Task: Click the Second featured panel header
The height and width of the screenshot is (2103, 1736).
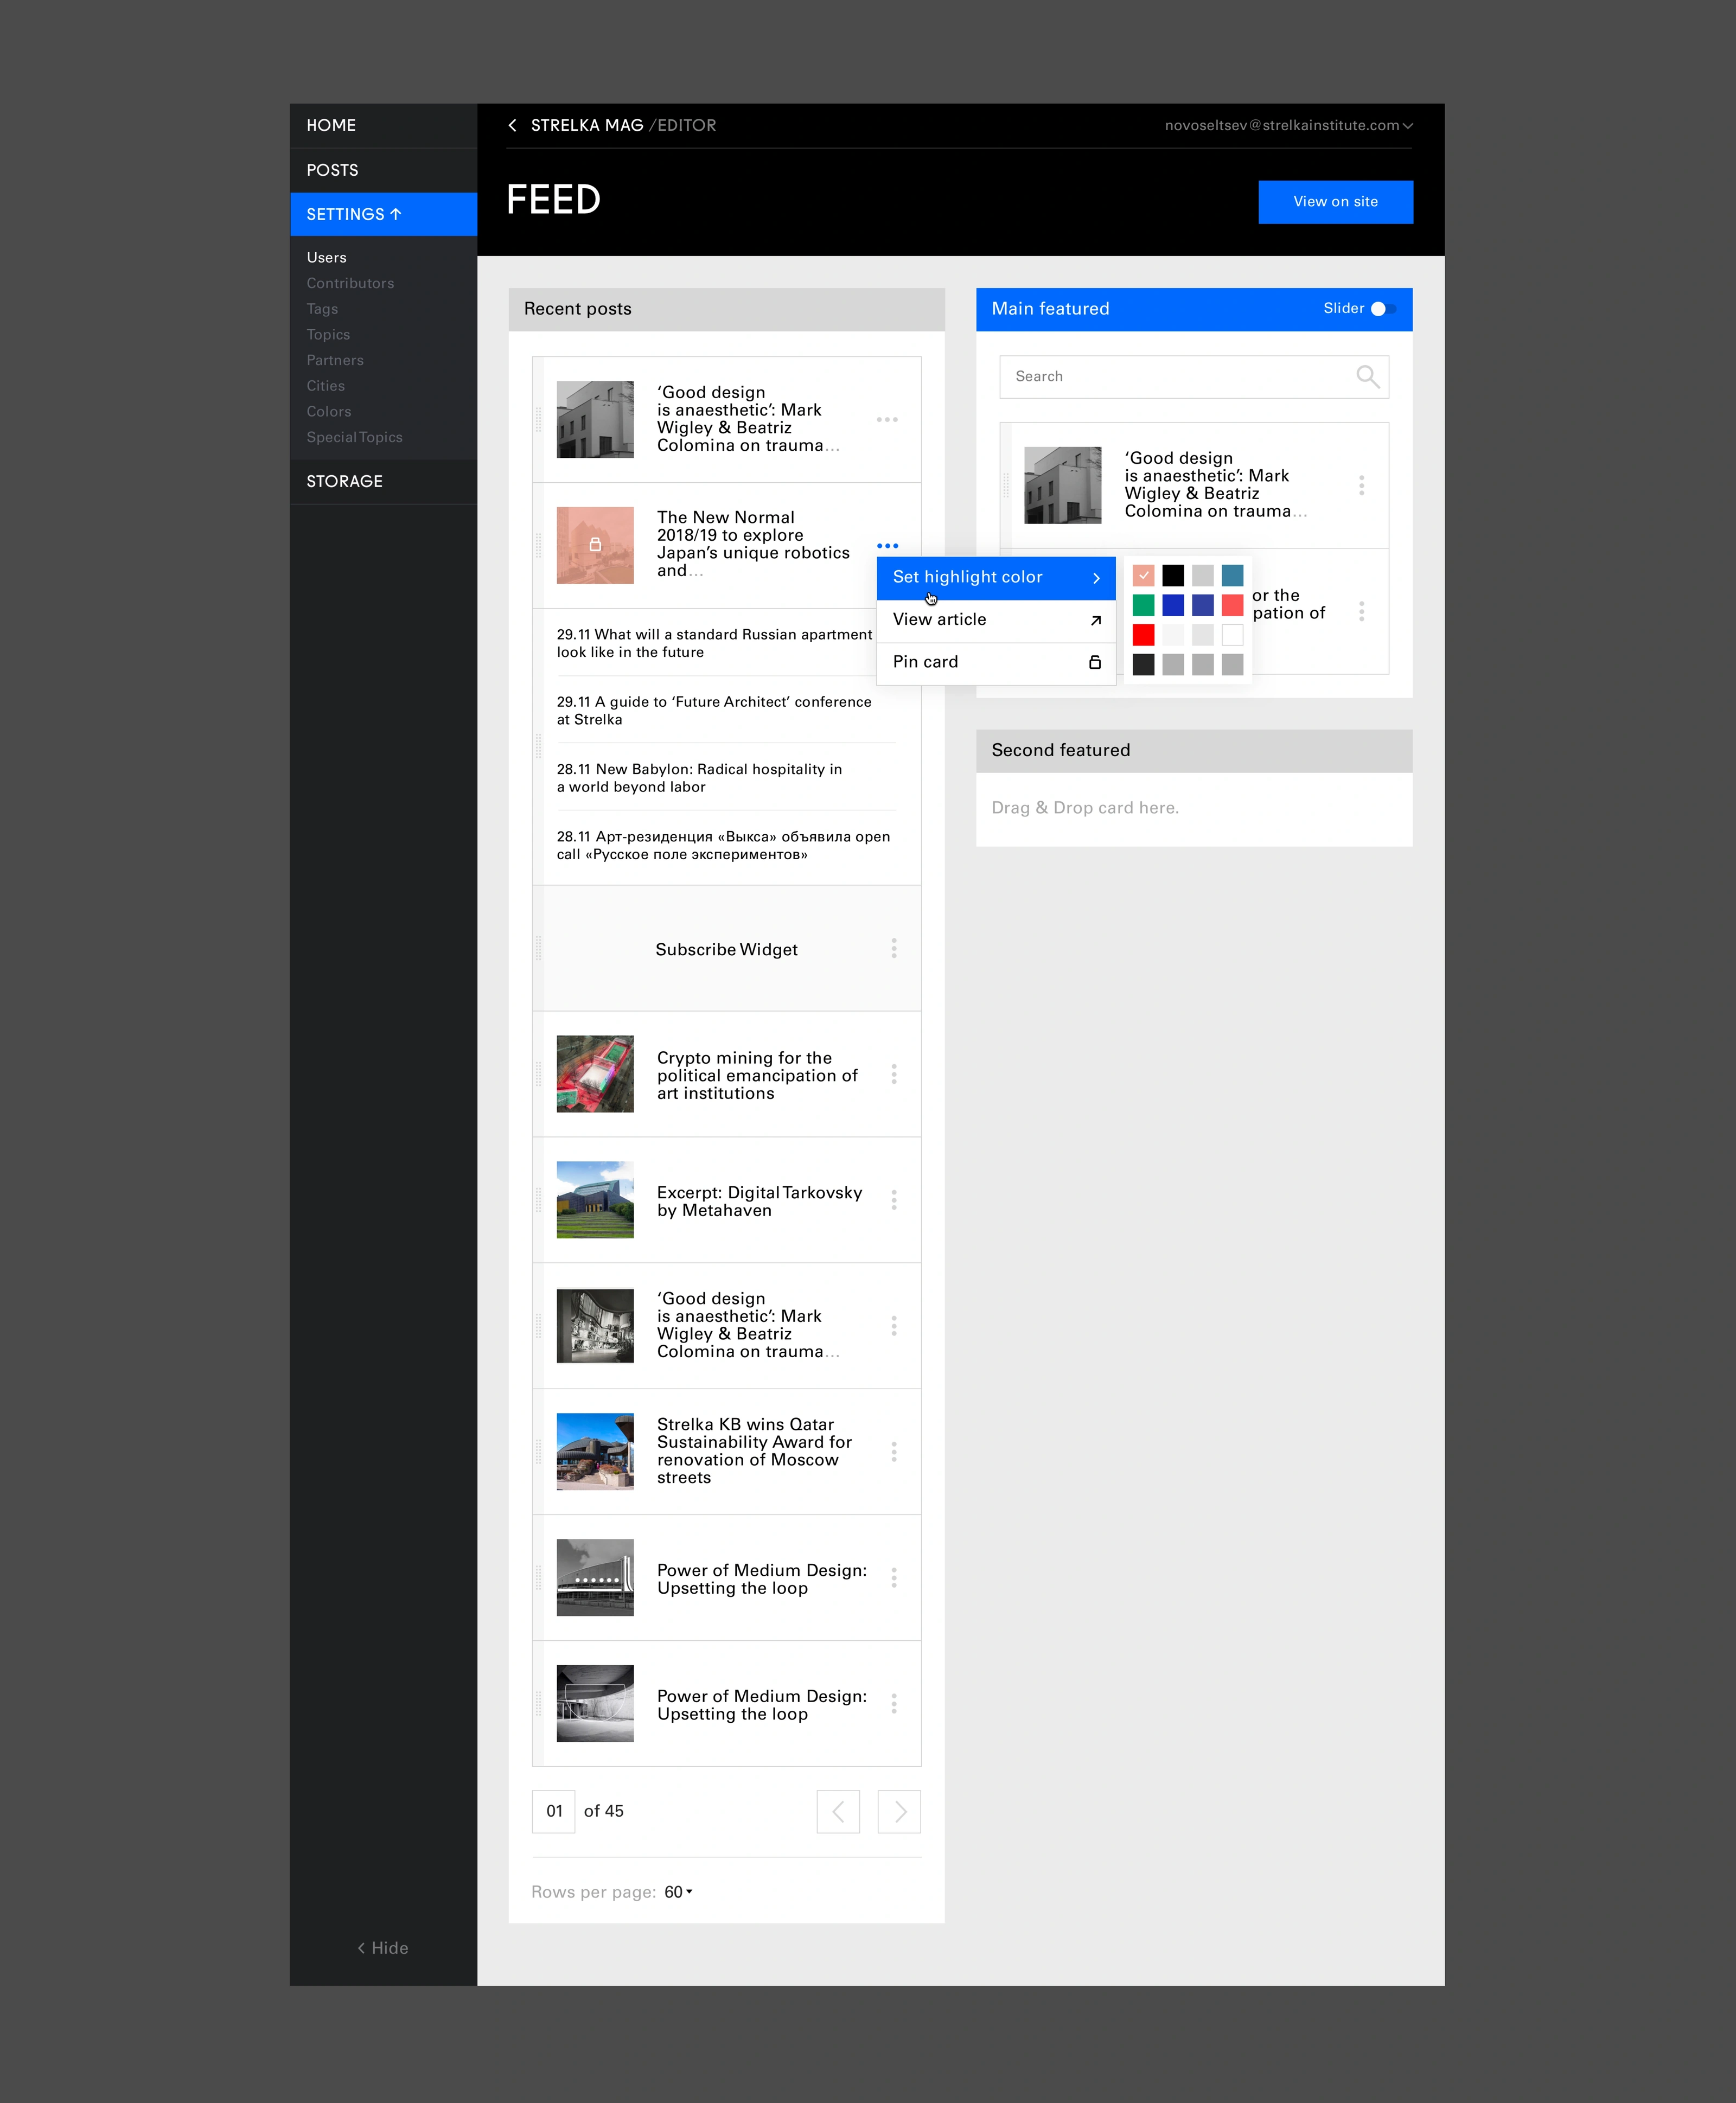Action: click(1194, 751)
